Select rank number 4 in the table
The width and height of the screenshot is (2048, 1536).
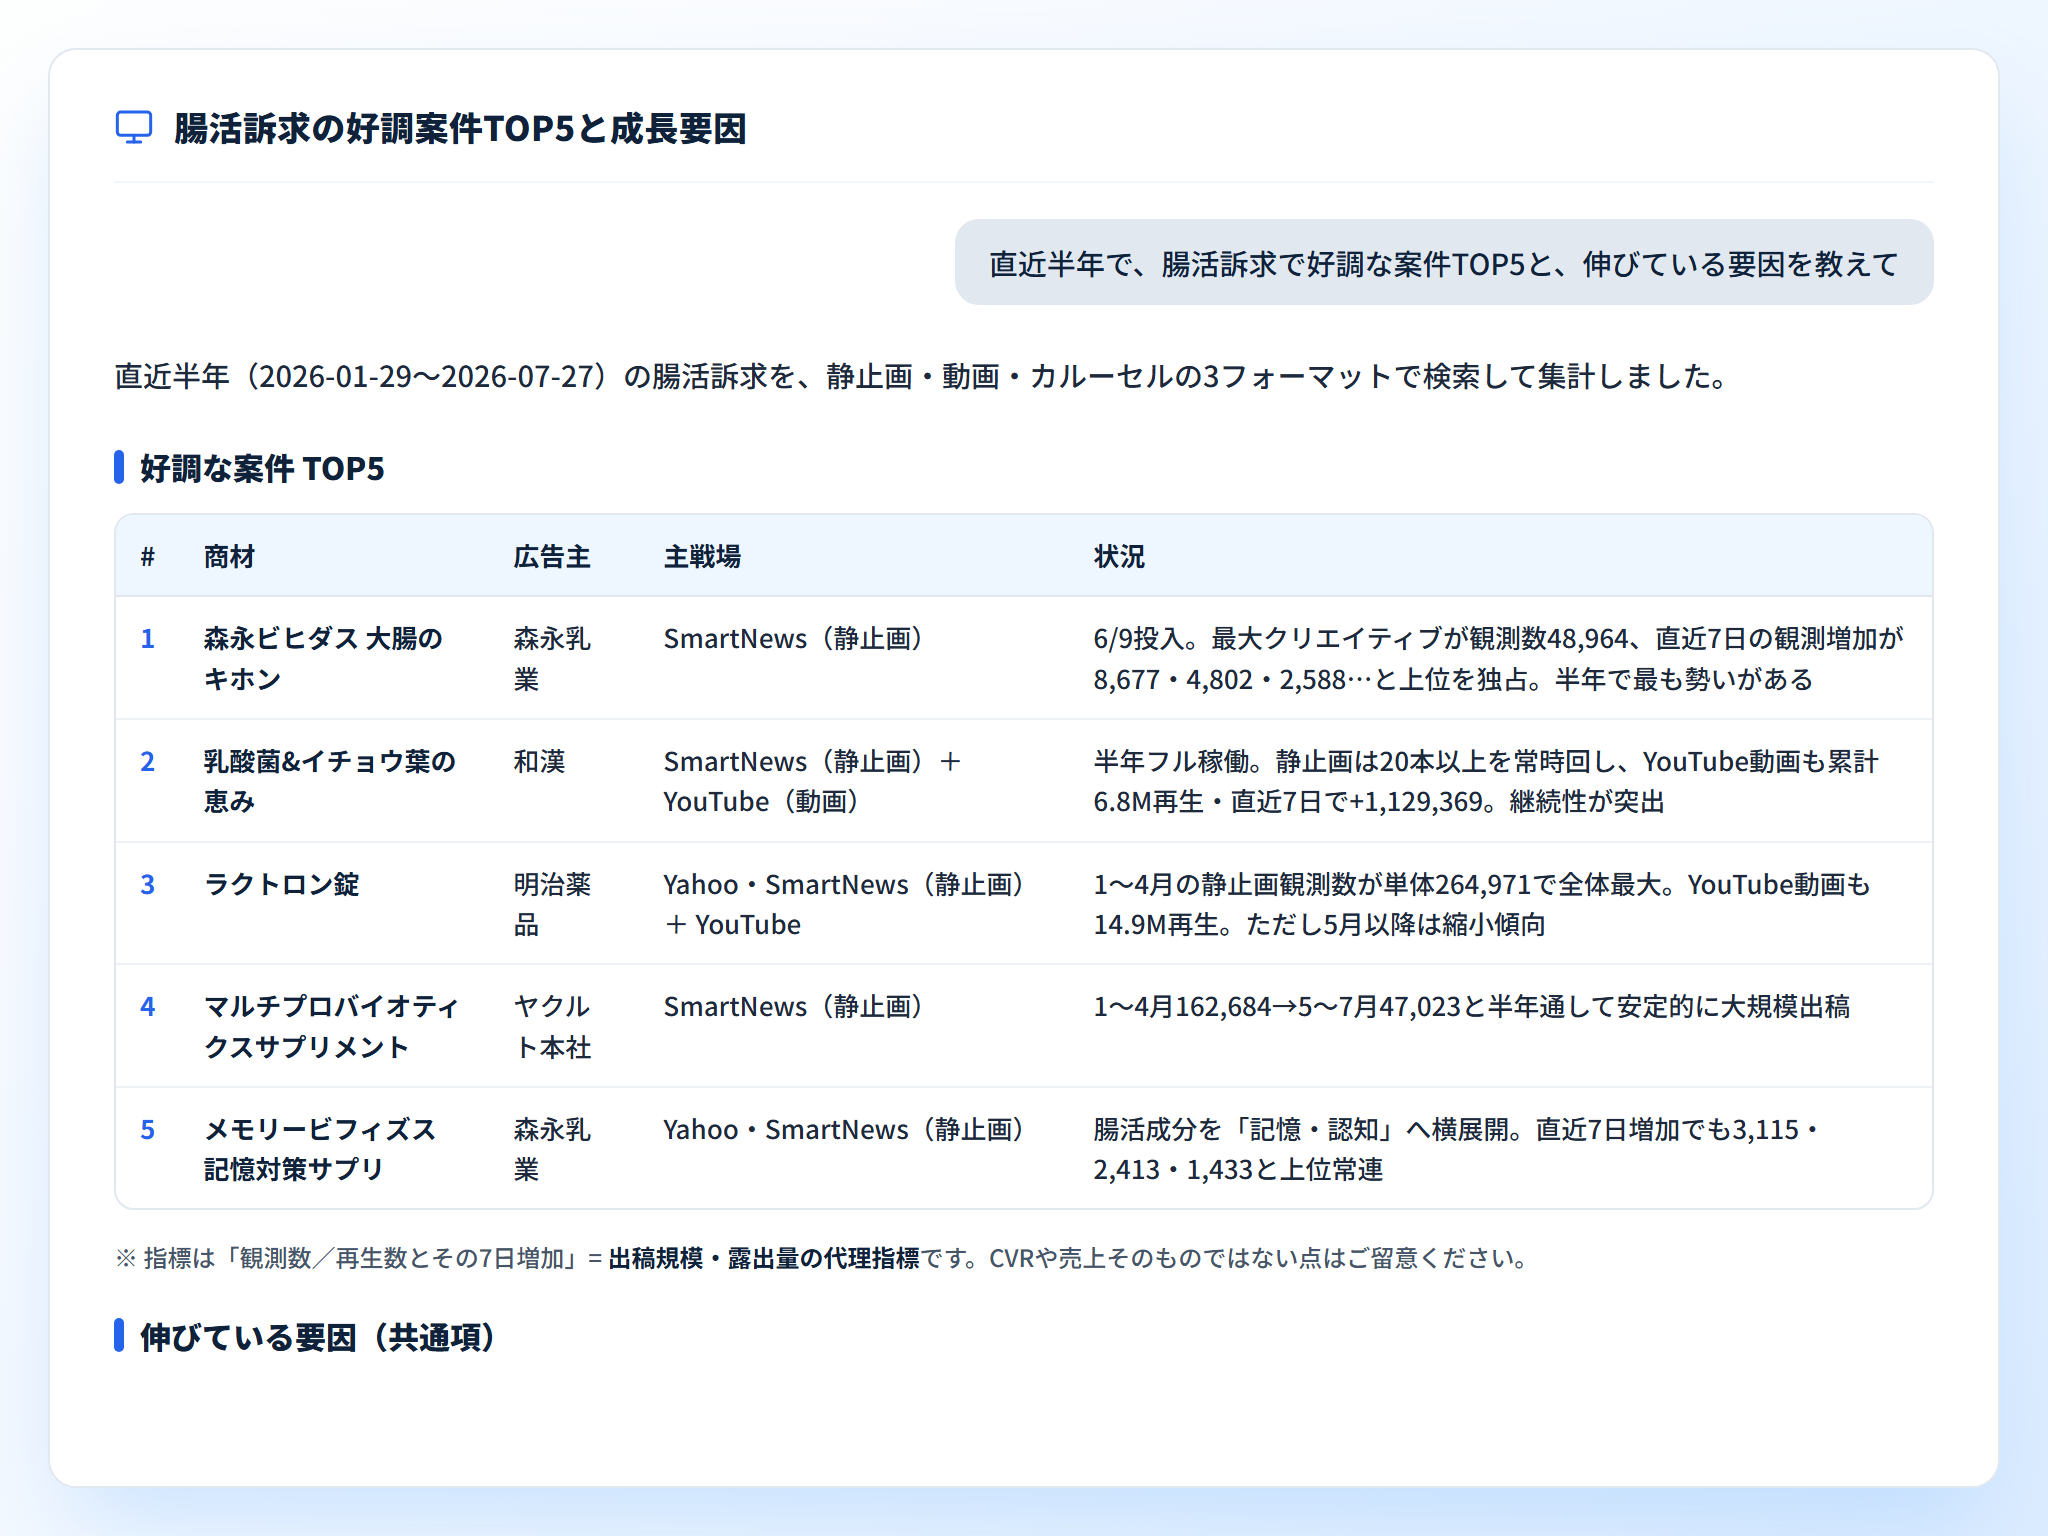148,1006
